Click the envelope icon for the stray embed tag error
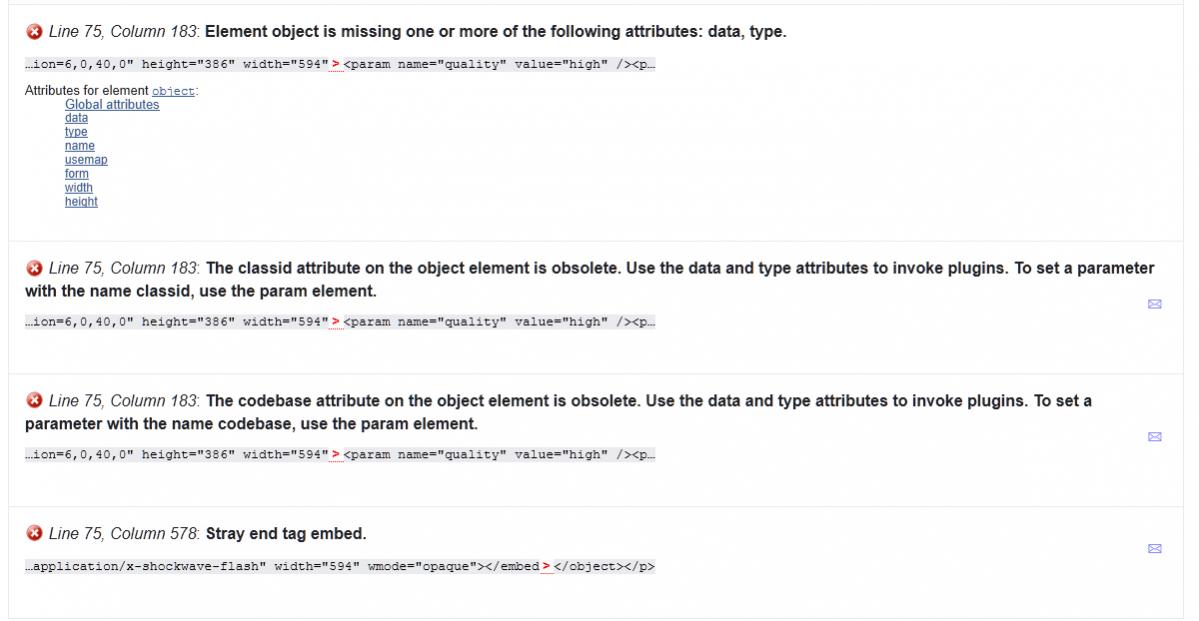Screen dimensions: 1199x621 (x=1154, y=548)
